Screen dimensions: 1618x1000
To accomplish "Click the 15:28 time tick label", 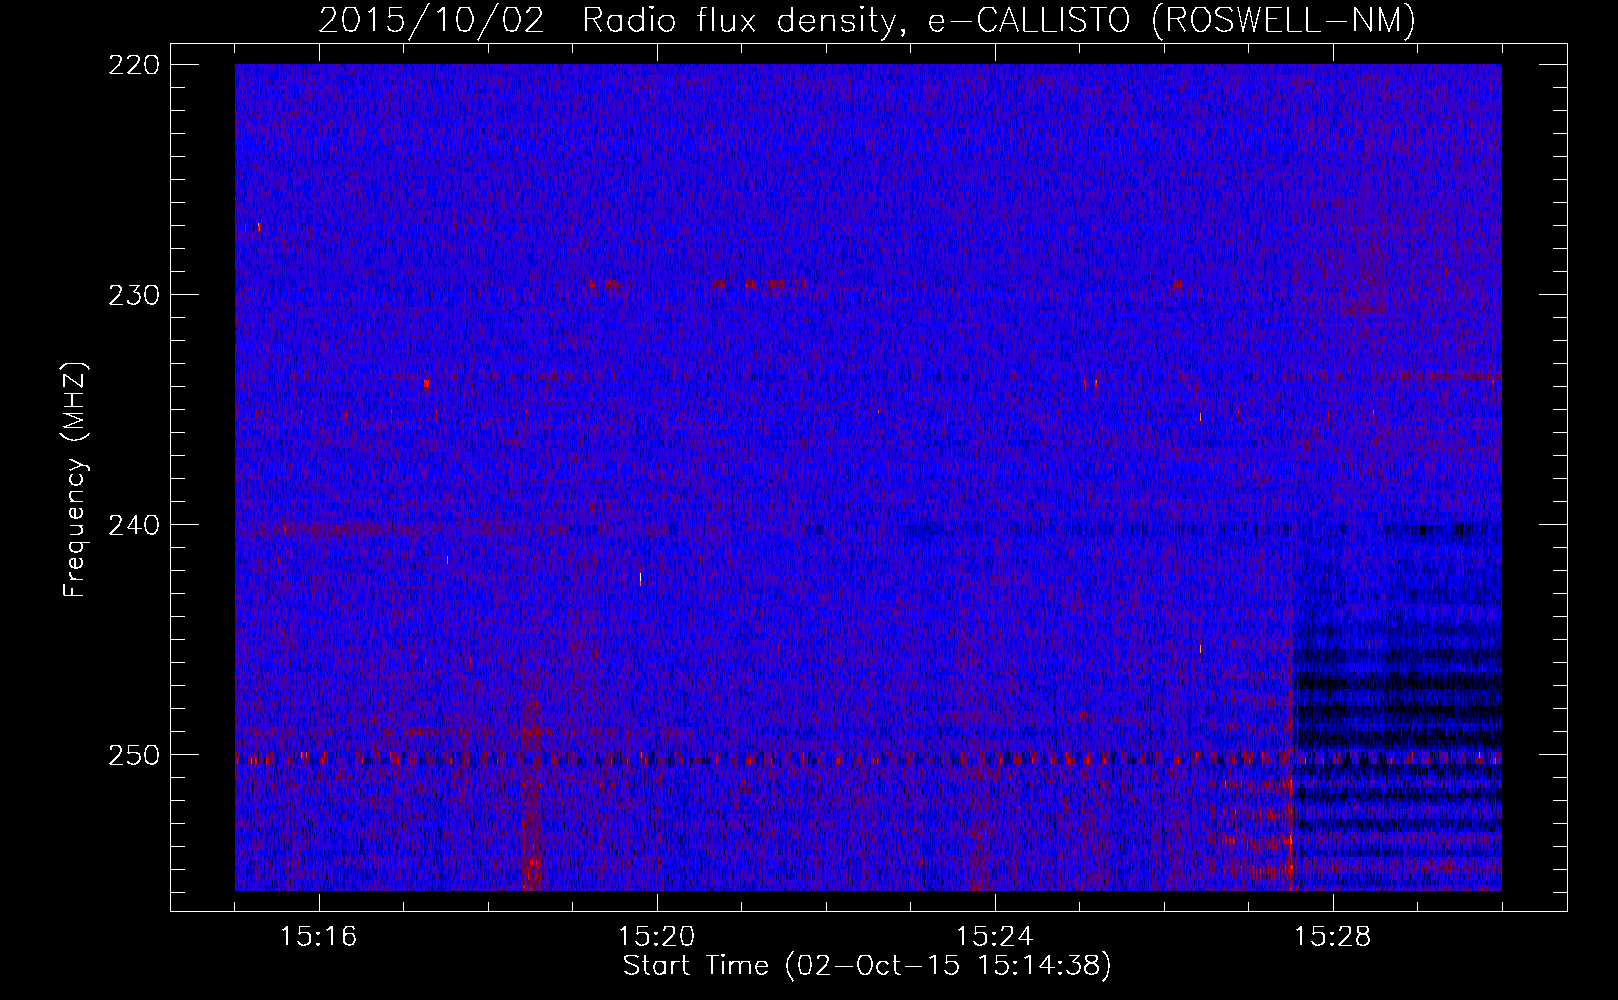I will tap(1332, 936).
